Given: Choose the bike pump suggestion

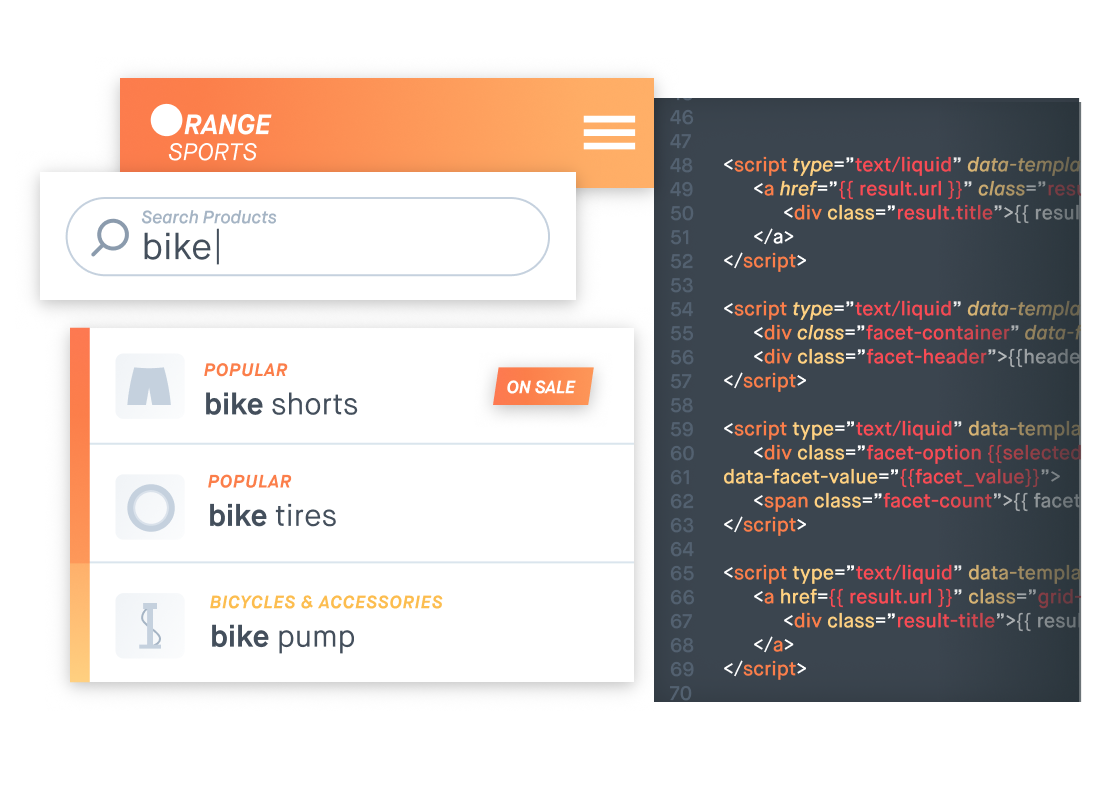Looking at the screenshot, I should [x=361, y=623].
